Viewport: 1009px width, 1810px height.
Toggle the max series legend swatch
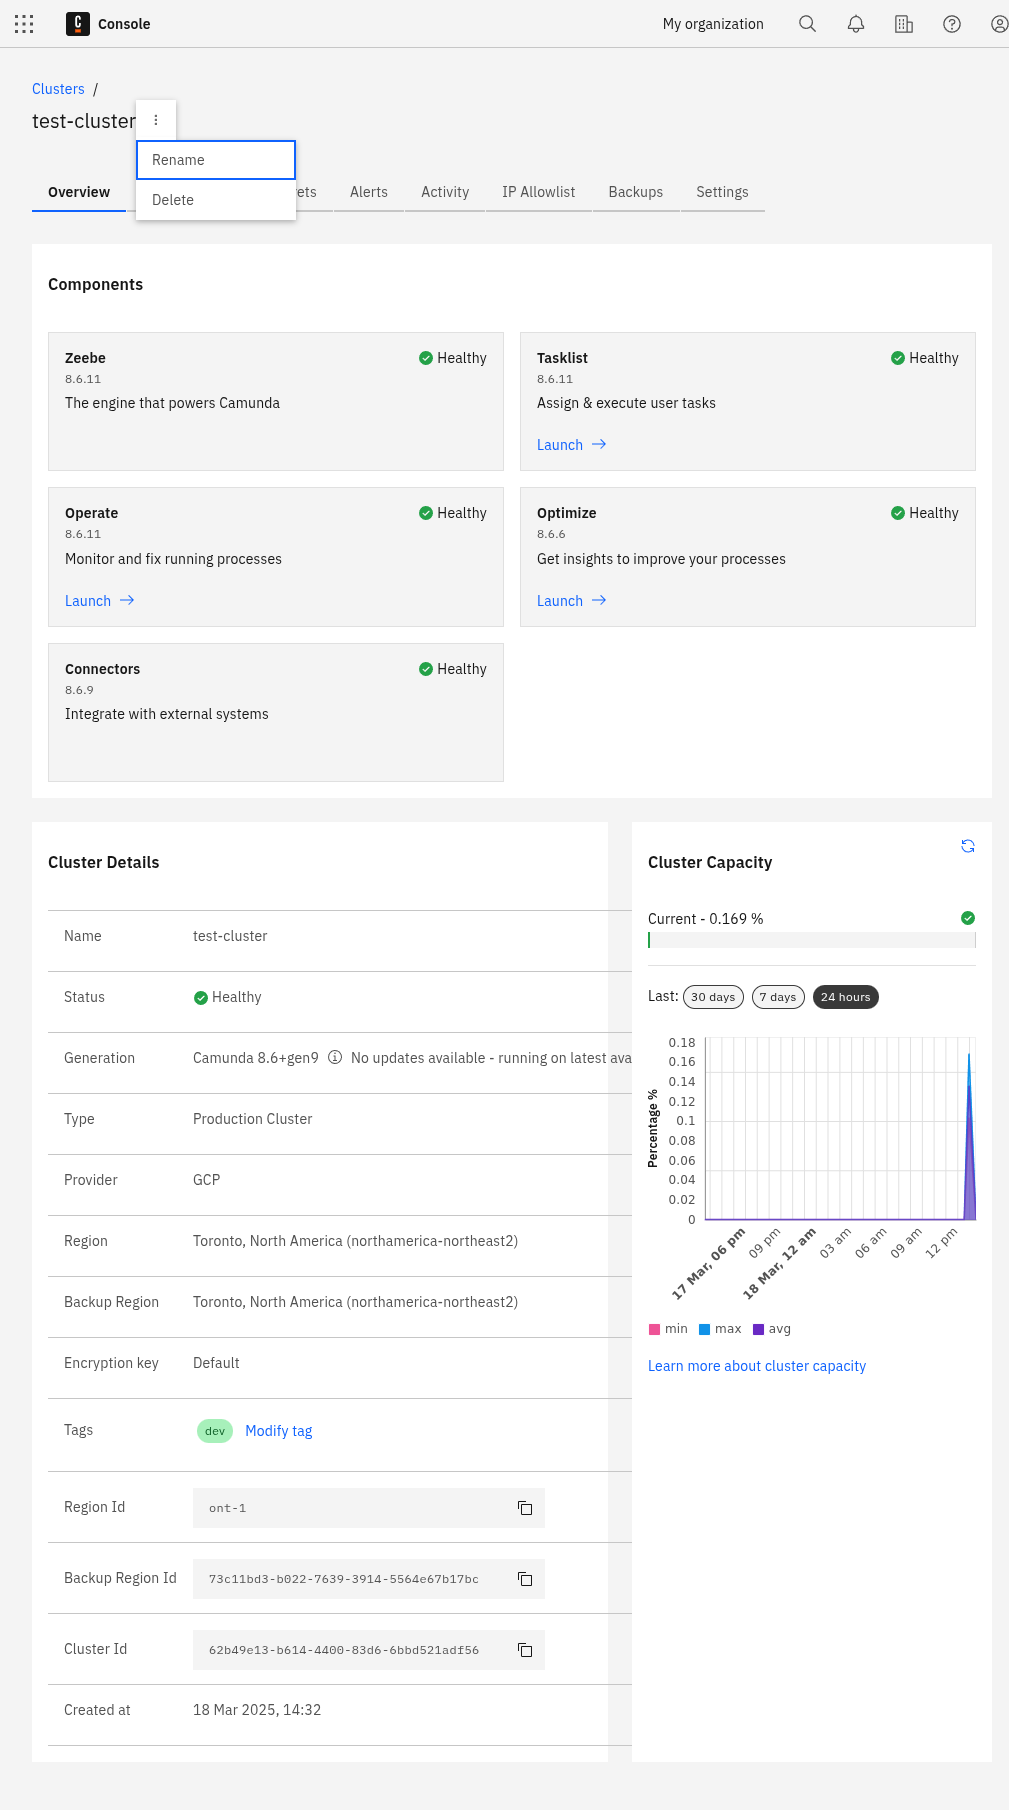pos(704,1329)
